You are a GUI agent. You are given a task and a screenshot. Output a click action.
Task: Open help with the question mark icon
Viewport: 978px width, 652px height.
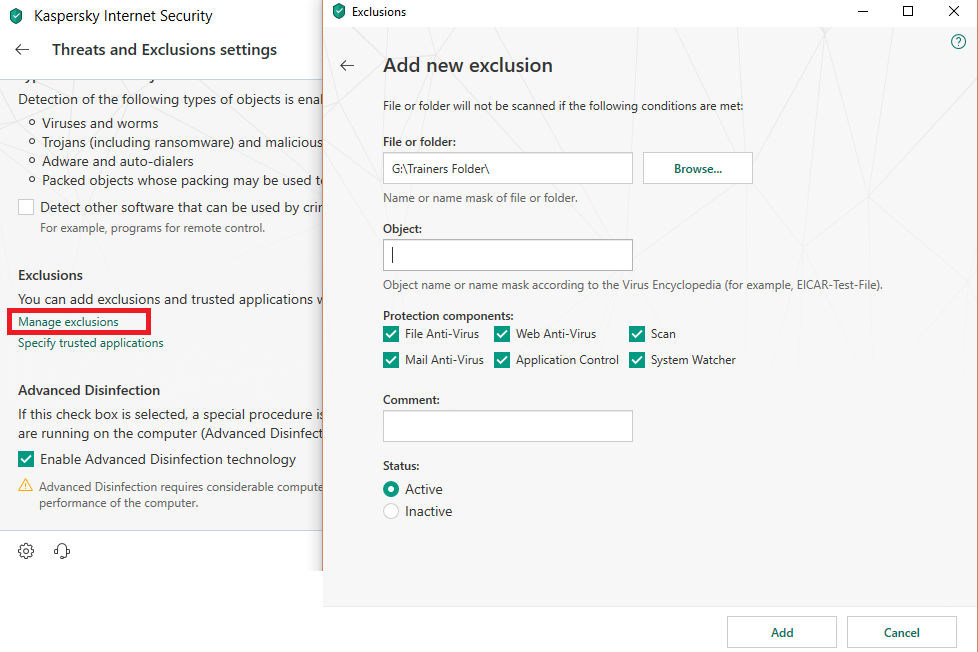pyautogui.click(x=958, y=42)
